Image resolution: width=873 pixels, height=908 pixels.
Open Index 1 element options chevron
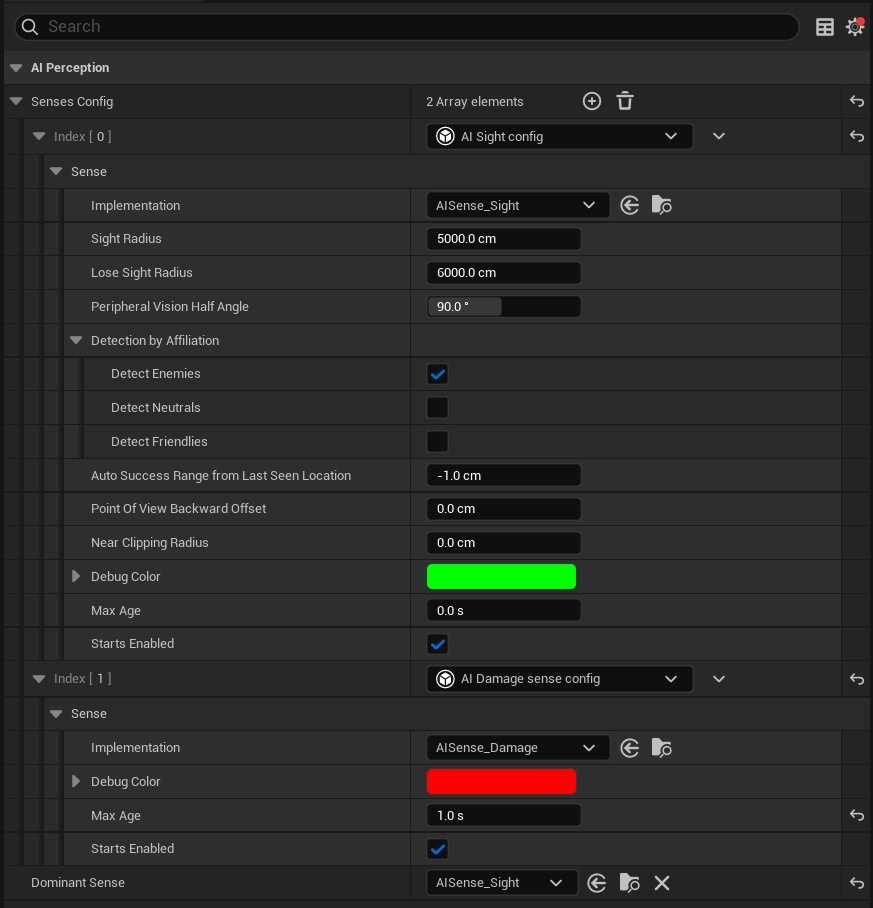click(x=718, y=679)
